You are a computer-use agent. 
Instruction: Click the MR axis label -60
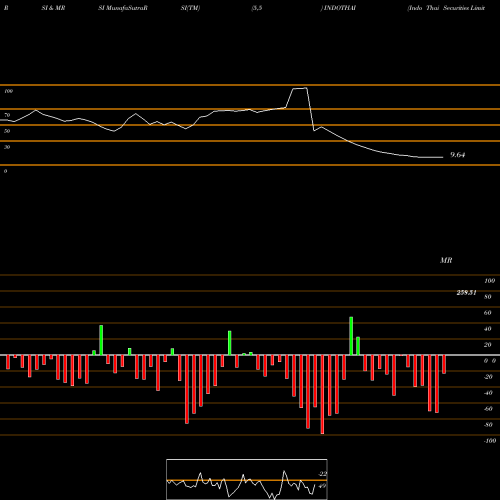click(x=488, y=409)
